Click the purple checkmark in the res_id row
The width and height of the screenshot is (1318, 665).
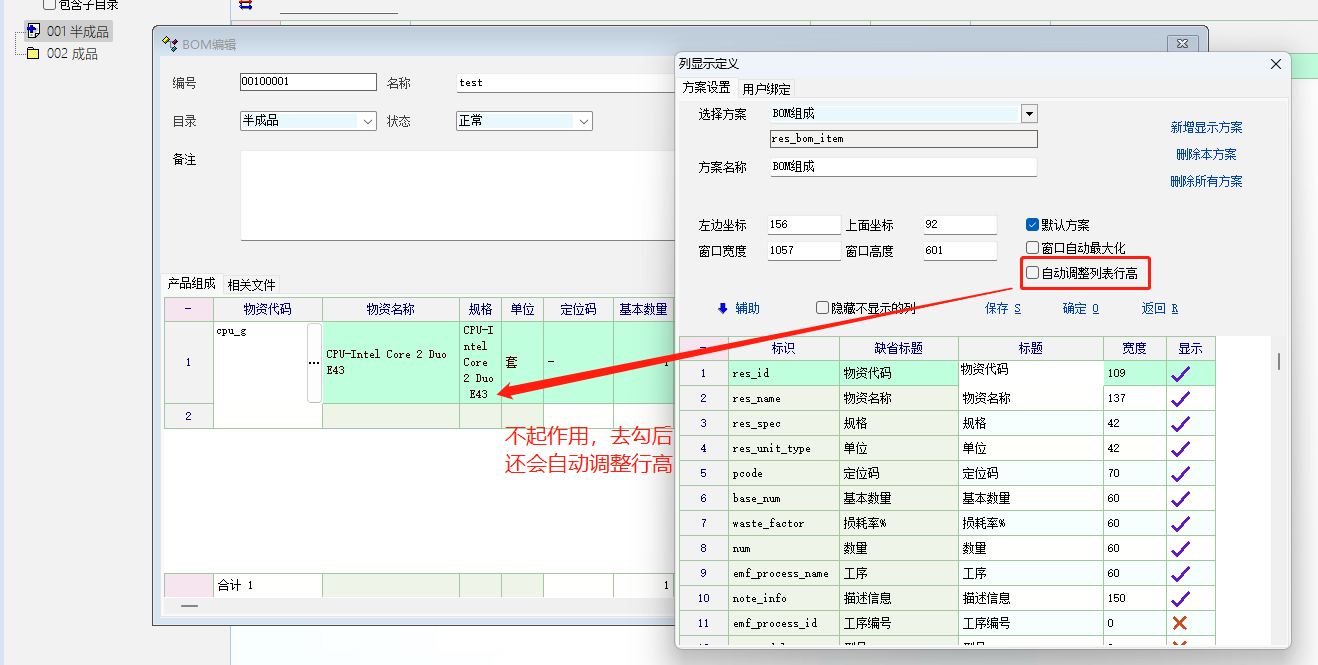pos(1181,373)
